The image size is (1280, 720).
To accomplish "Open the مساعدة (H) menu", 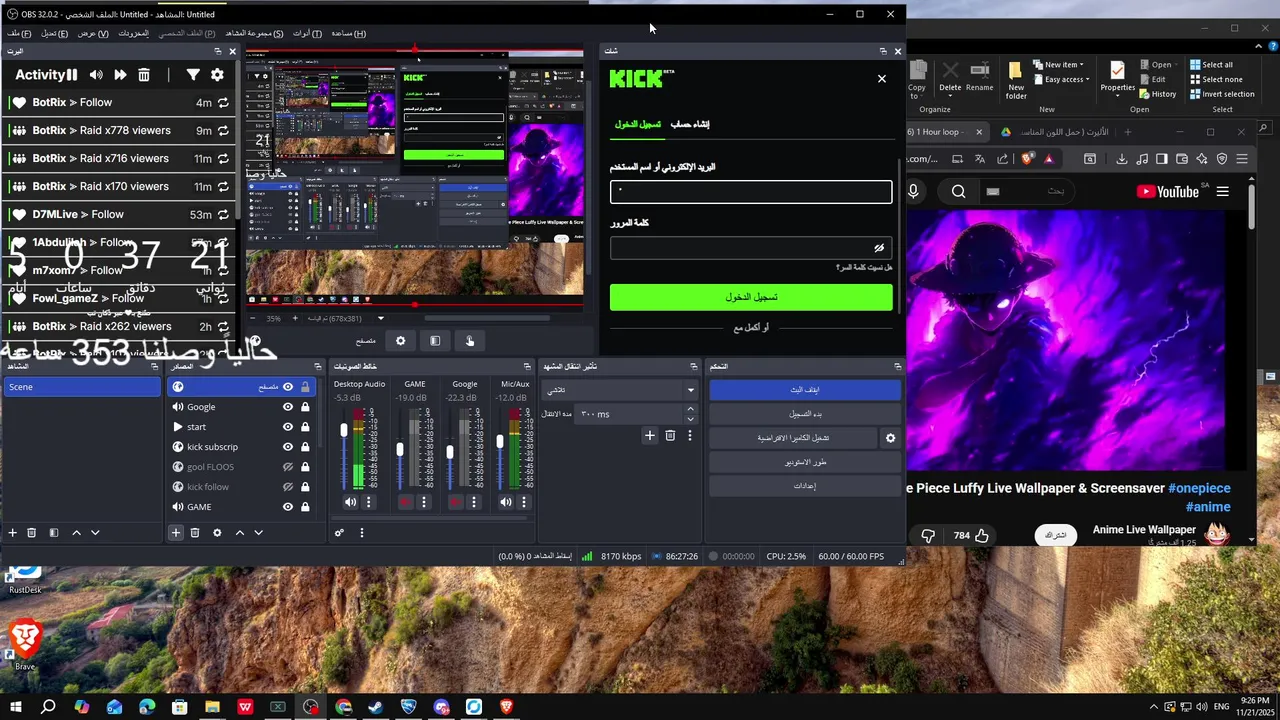I will click(x=349, y=34).
